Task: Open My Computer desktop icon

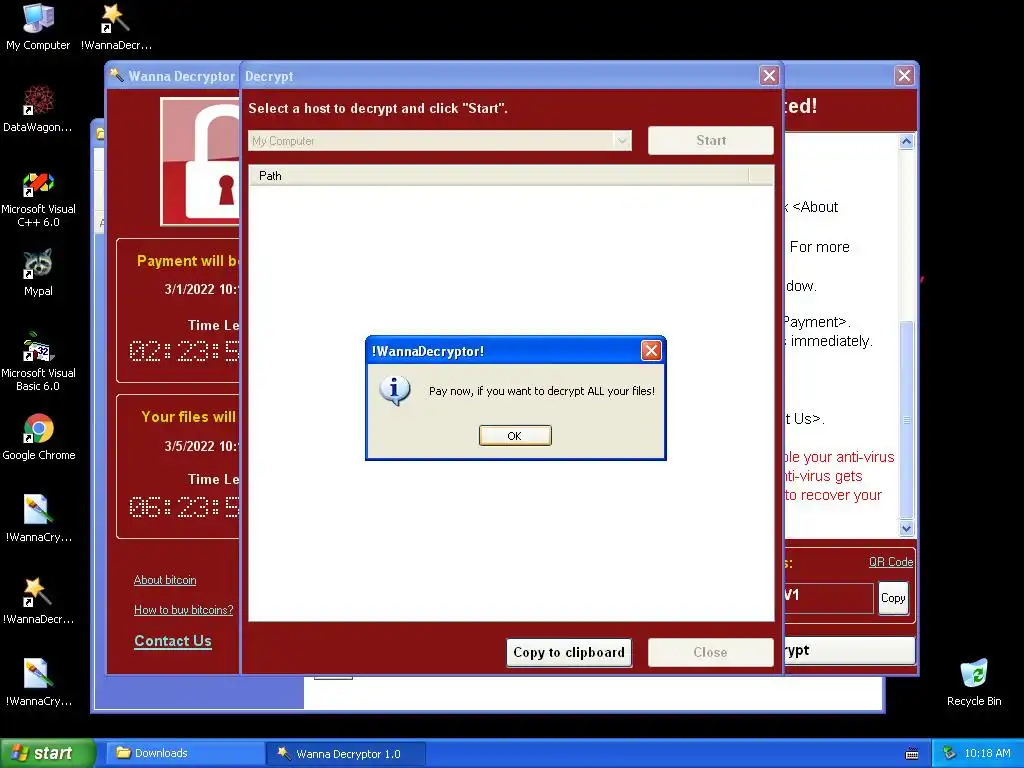Action: click(x=38, y=26)
